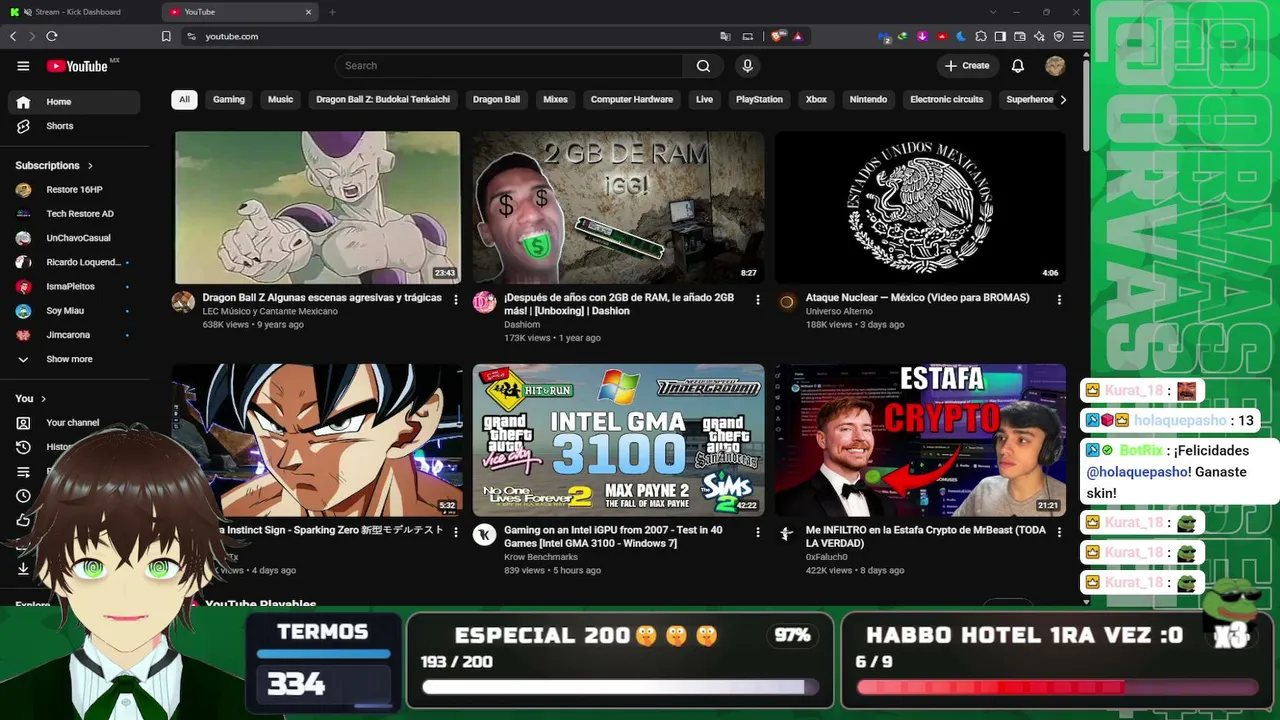Image resolution: width=1280 pixels, height=720 pixels.
Task: Open options menu for Dragon Ball Z video
Action: [x=456, y=299]
